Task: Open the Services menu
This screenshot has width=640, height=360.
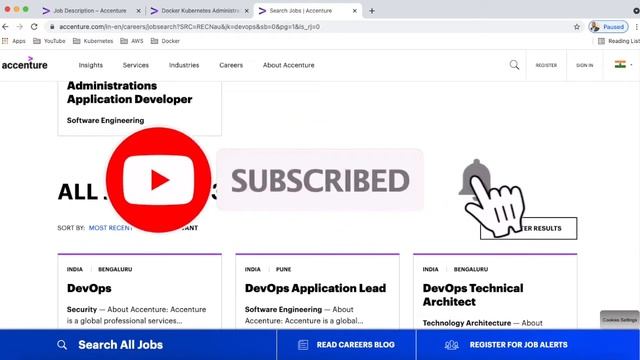Action: (136, 65)
